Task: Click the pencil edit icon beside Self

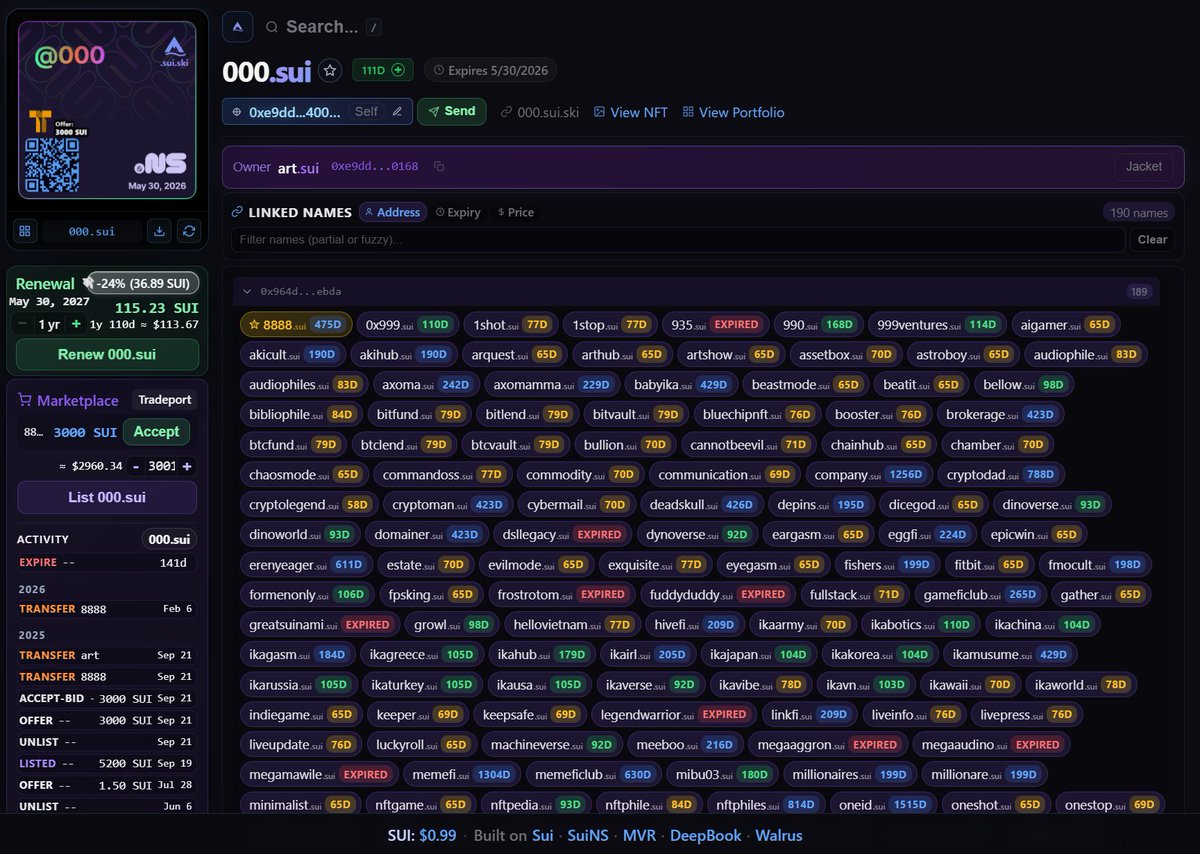Action: [397, 111]
